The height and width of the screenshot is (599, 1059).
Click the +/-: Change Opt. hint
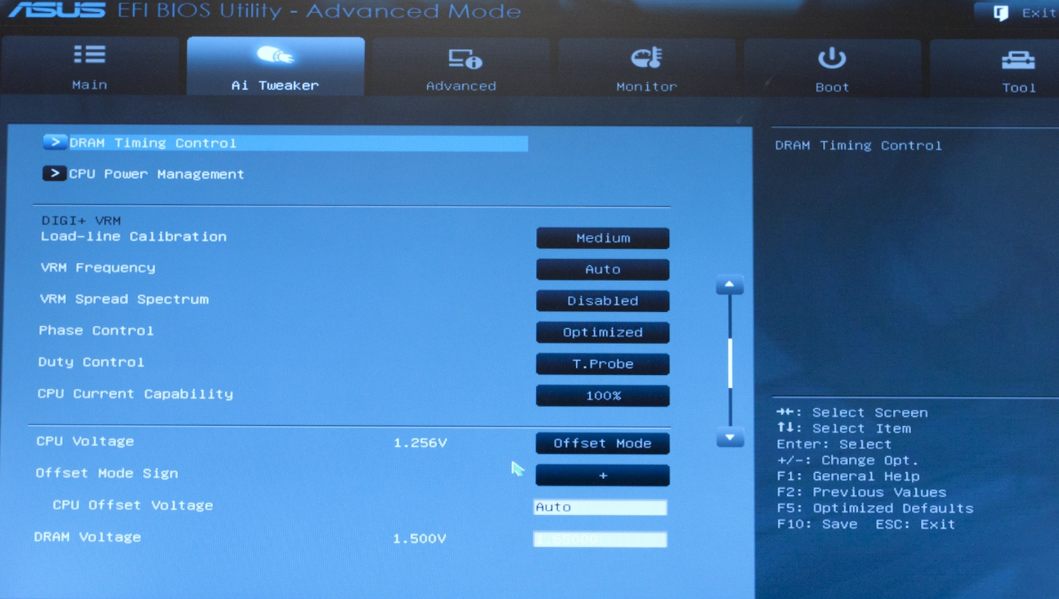(x=848, y=461)
